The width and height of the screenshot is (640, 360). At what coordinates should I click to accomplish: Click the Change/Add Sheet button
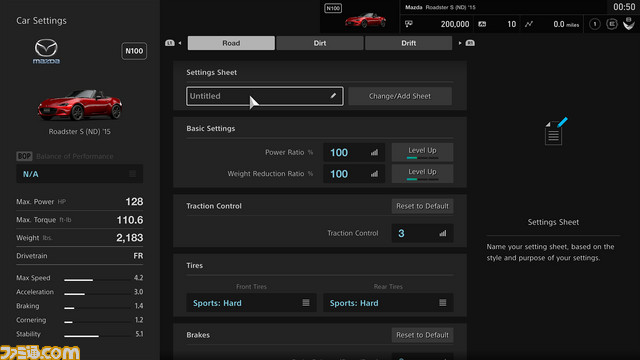point(400,96)
